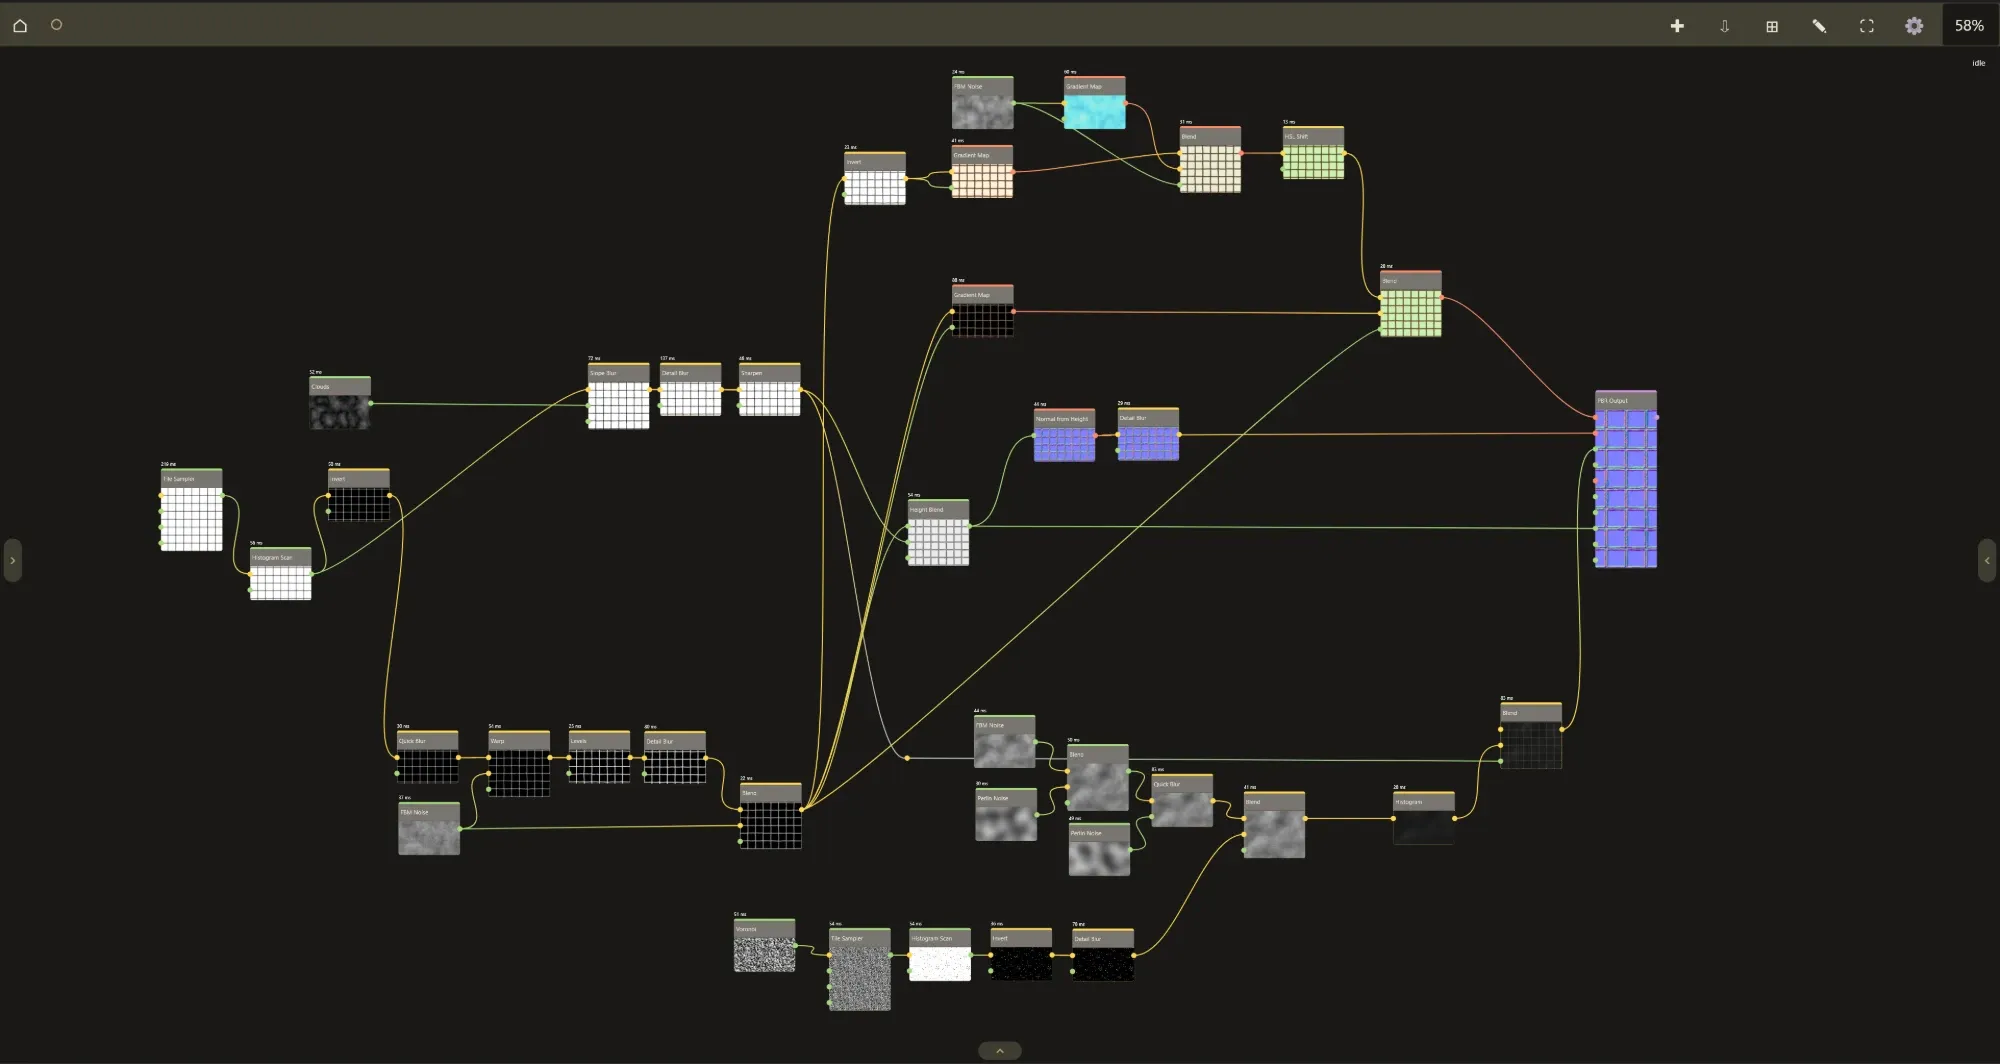Select the Tile Sampler node after Voronoi
Screen dimensions: 2000x1064
click(859, 970)
